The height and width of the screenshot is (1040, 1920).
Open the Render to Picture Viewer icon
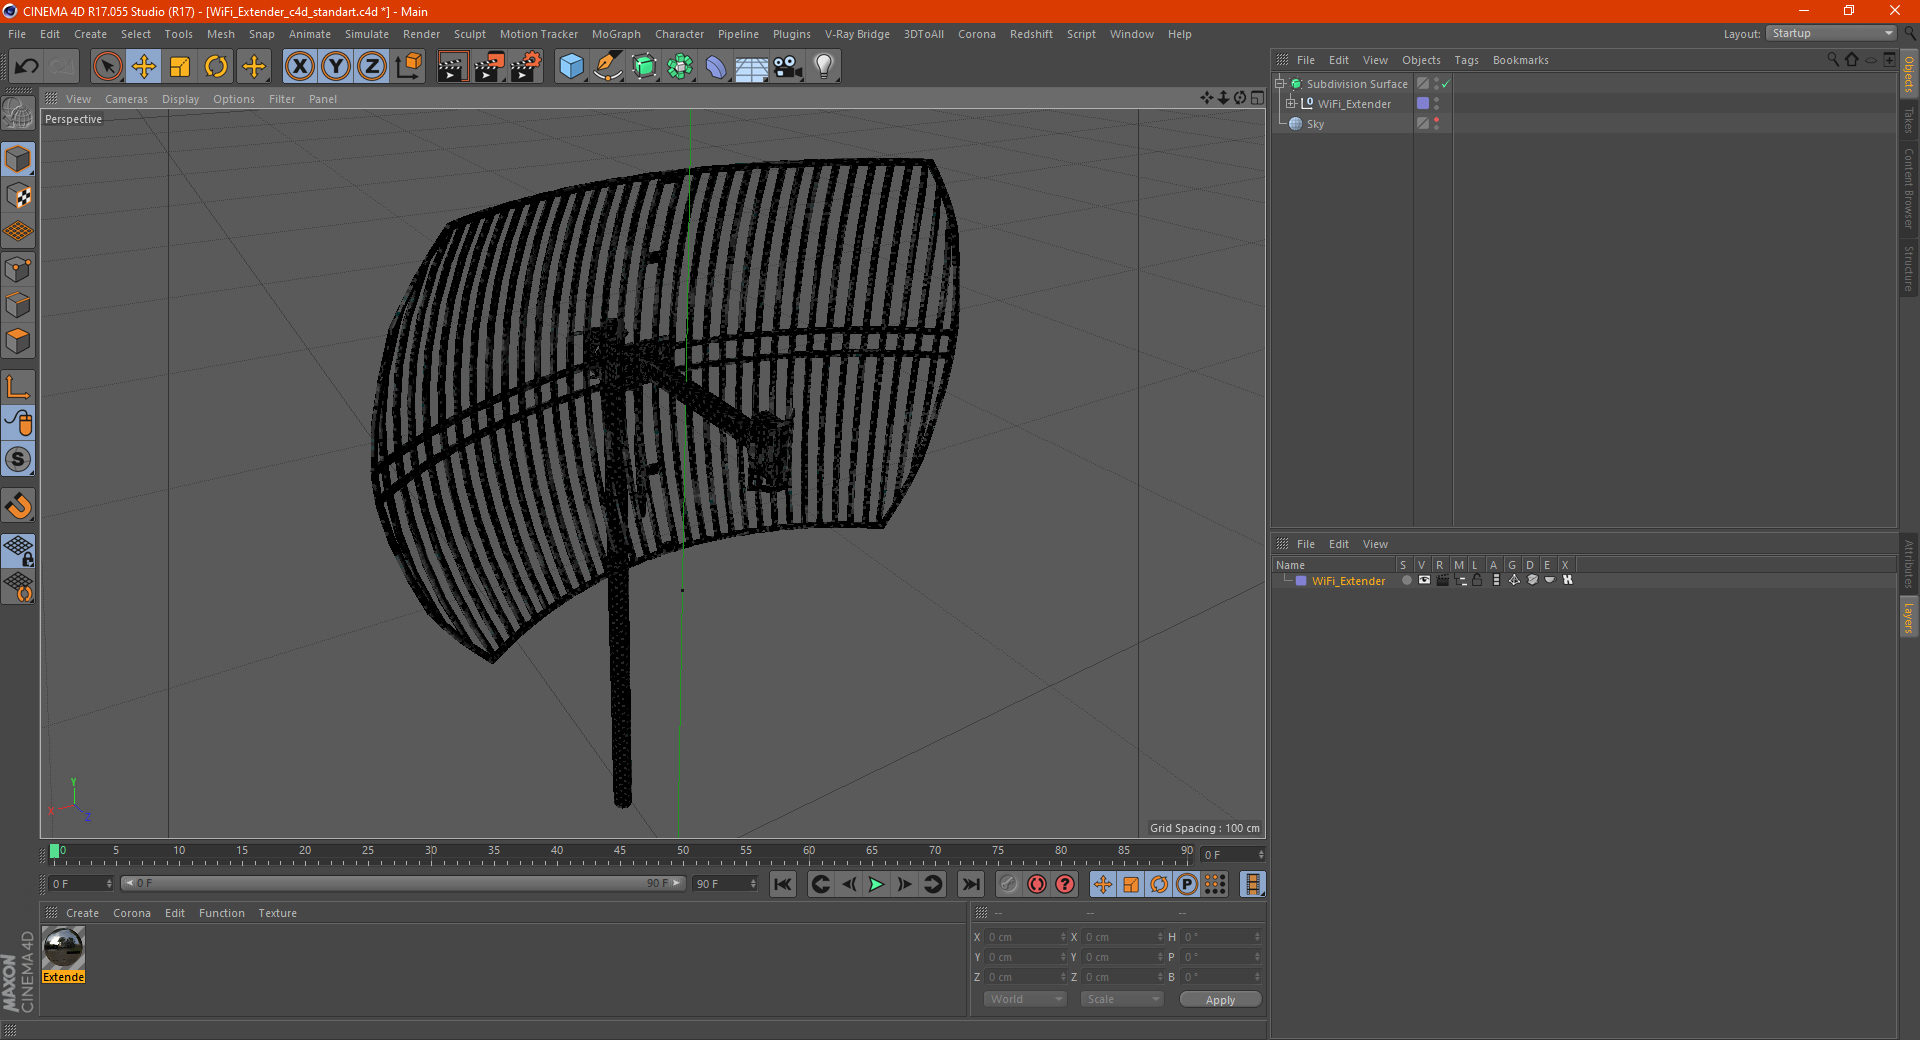(489, 67)
